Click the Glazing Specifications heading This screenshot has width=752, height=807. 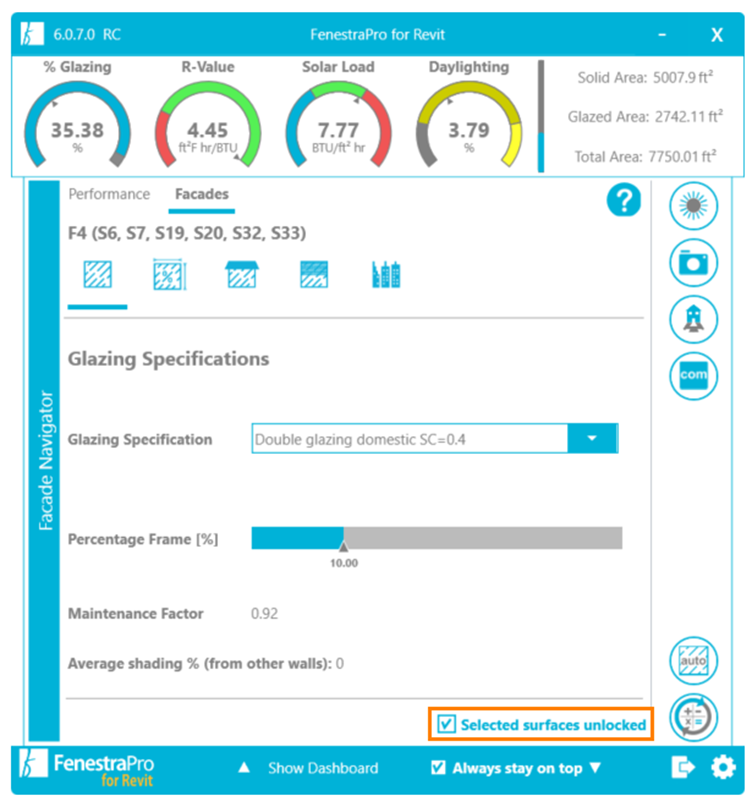(168, 359)
